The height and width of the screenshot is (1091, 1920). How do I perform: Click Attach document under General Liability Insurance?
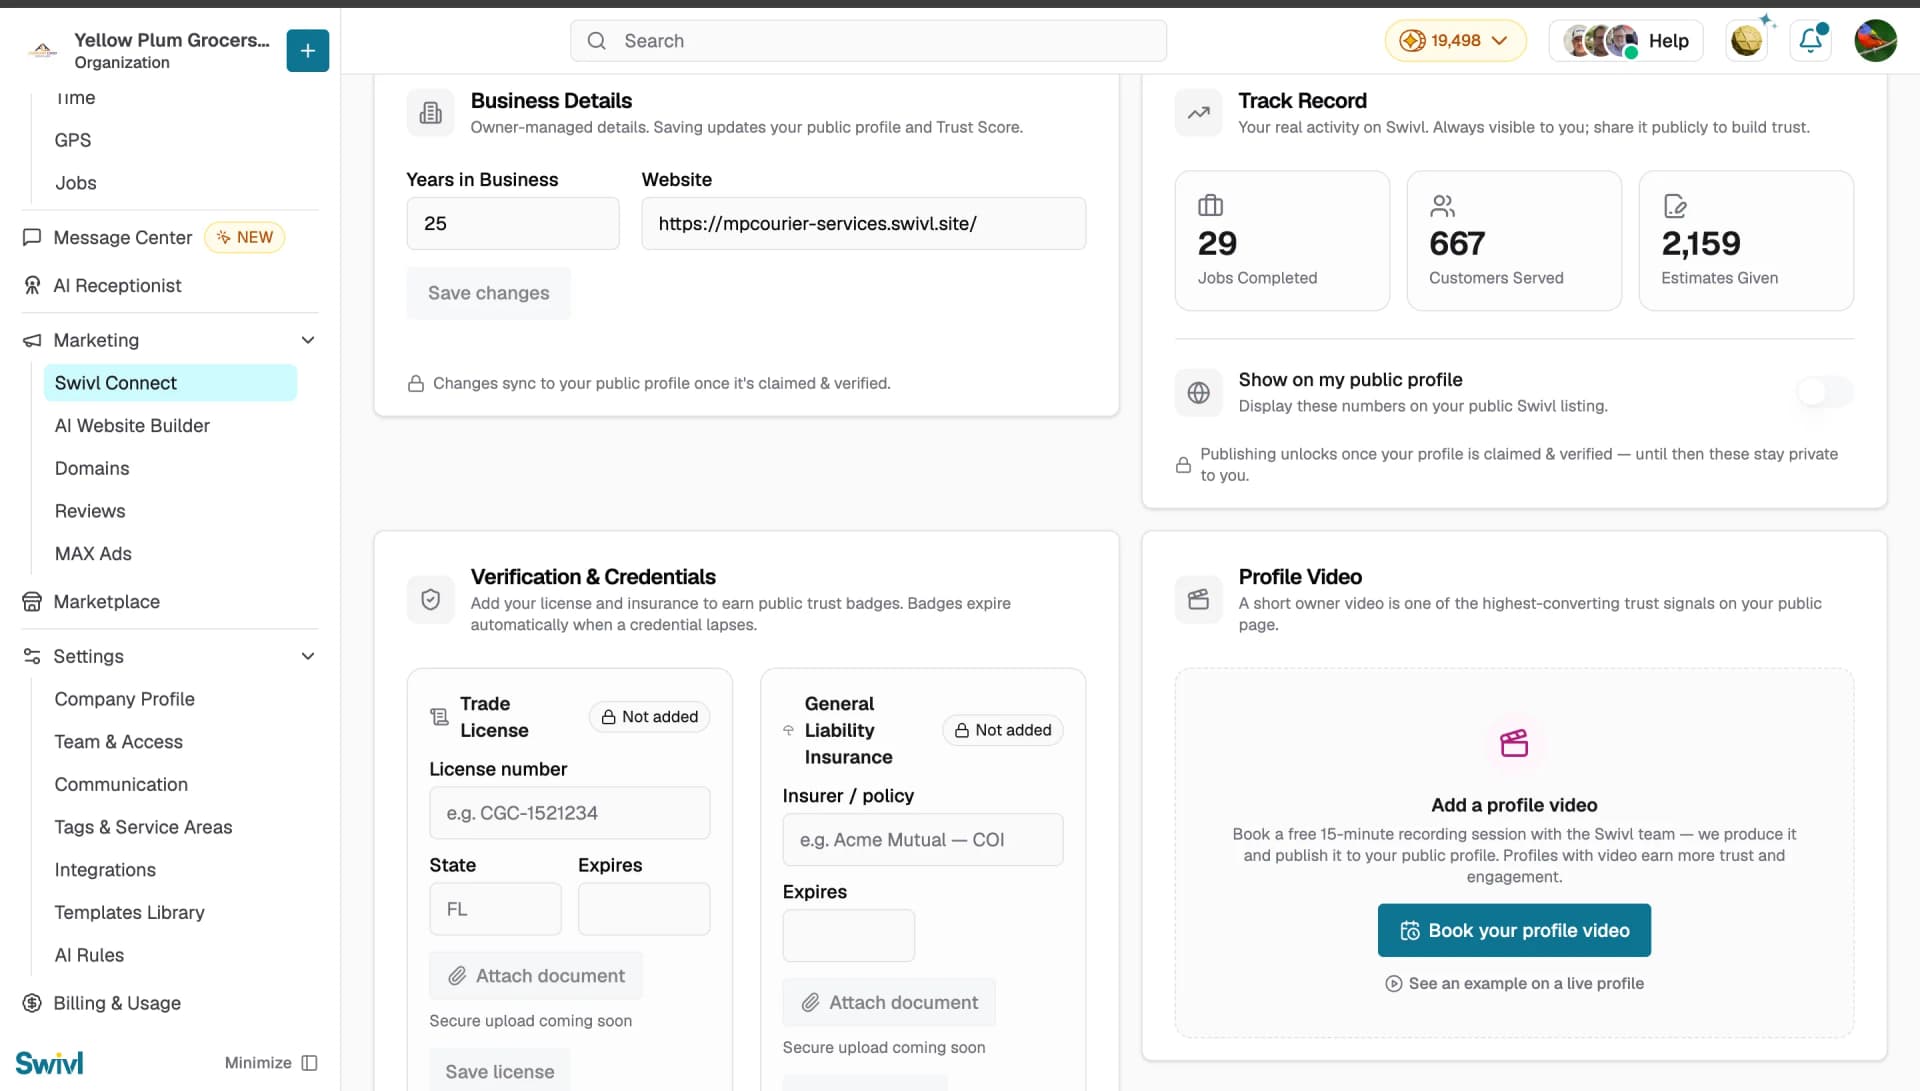tap(889, 1002)
